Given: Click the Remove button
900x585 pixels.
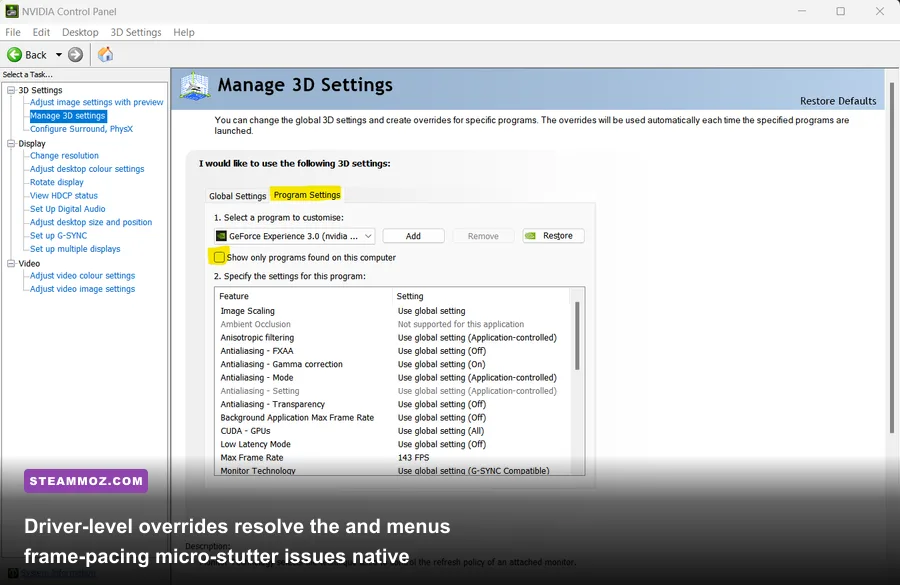Looking at the screenshot, I should point(483,236).
